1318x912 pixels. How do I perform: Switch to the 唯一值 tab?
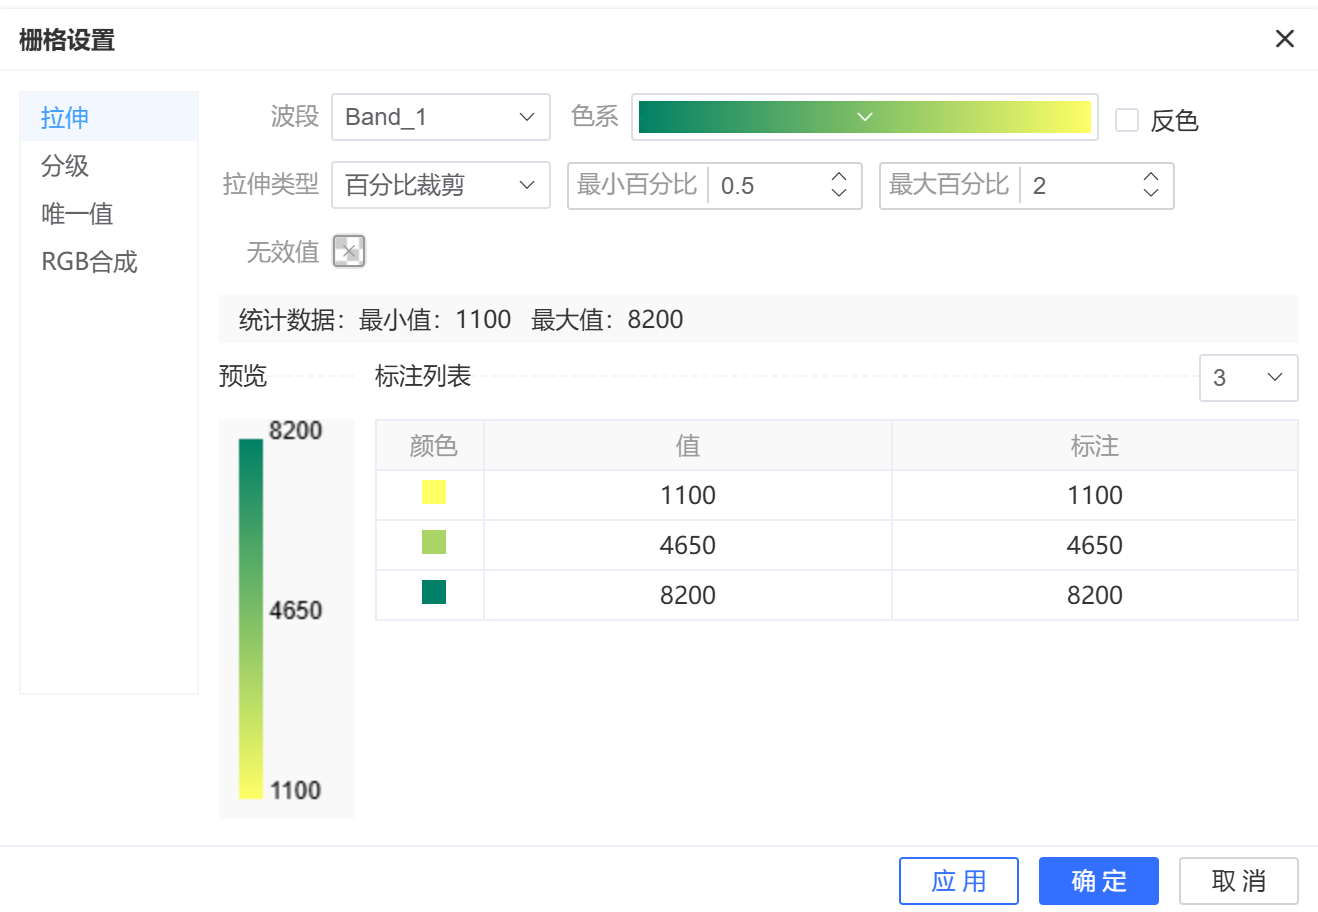tap(77, 213)
